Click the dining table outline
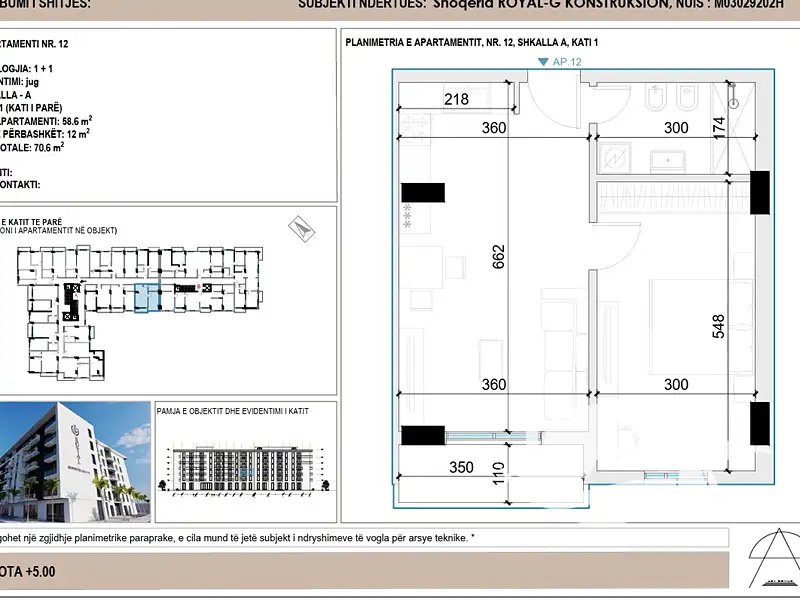The image size is (800, 600). (421, 268)
